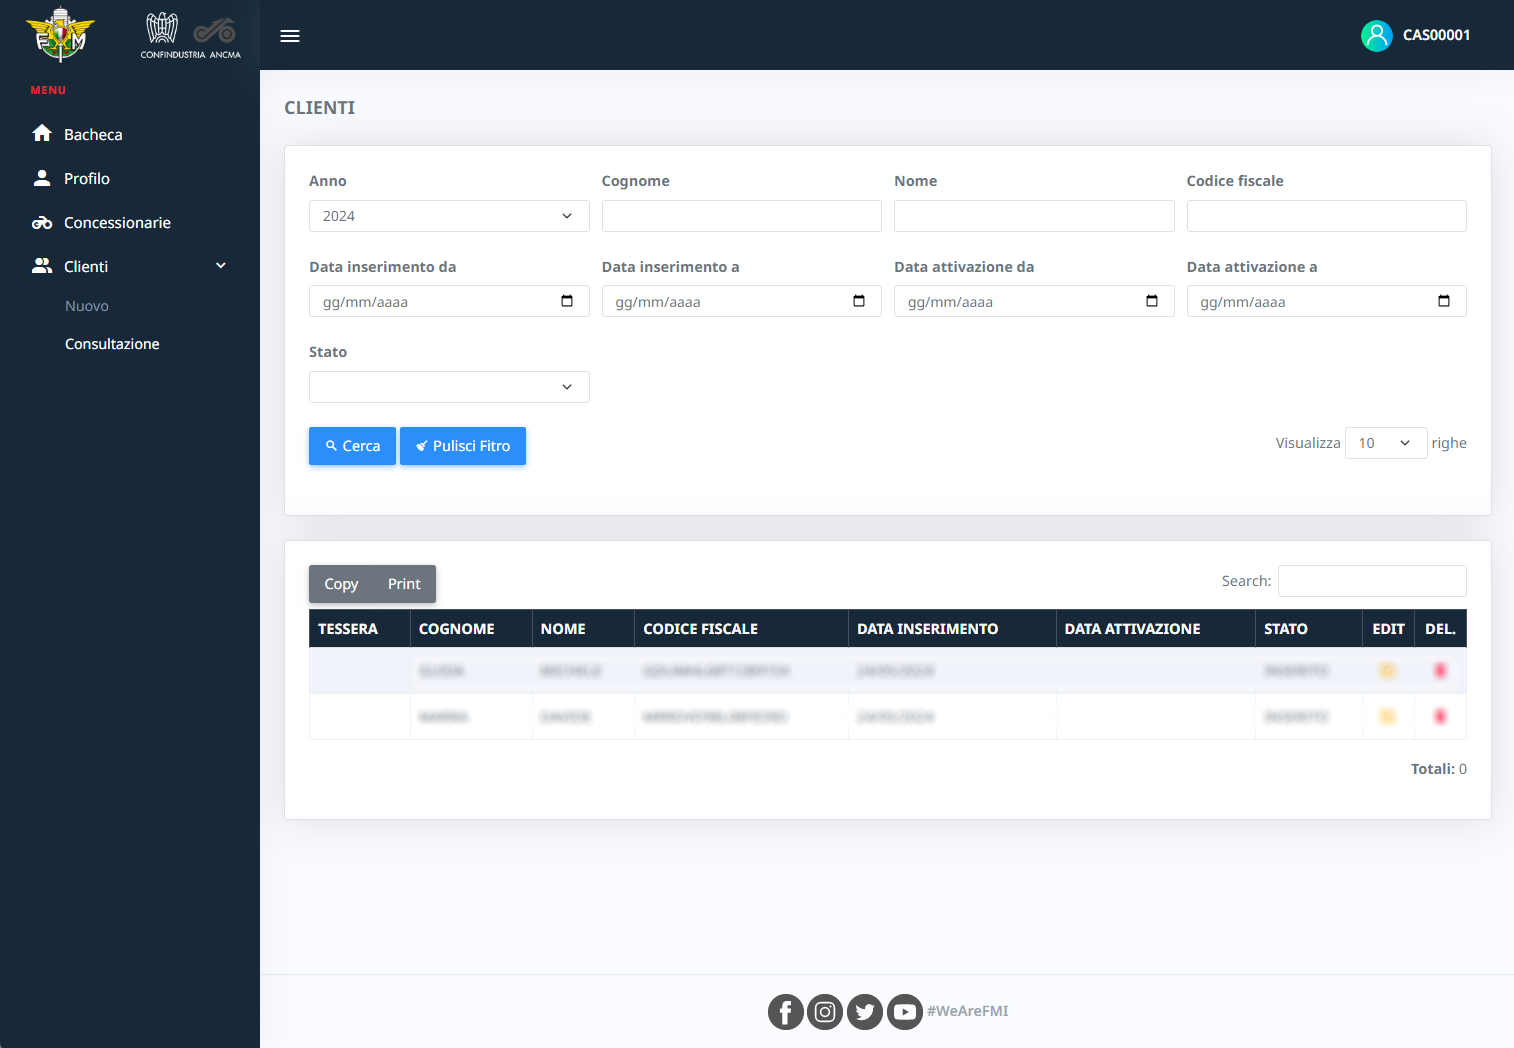The height and width of the screenshot is (1048, 1514).
Task: Focus the Codice fiscale input field
Action: 1327,216
